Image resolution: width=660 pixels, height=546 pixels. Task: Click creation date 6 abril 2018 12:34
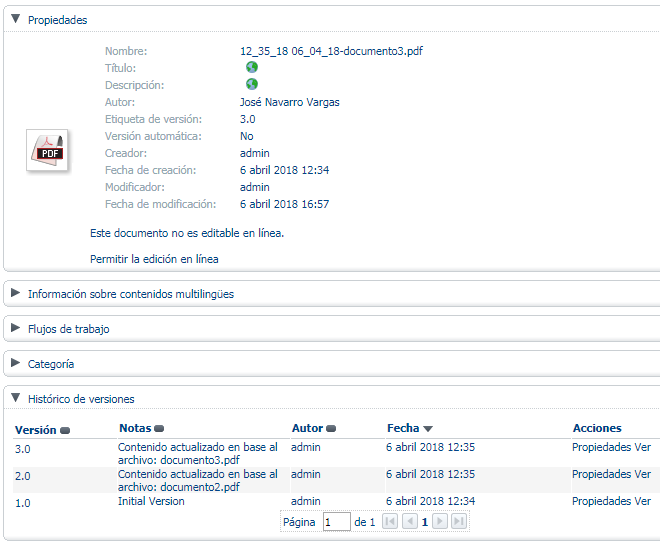point(285,170)
